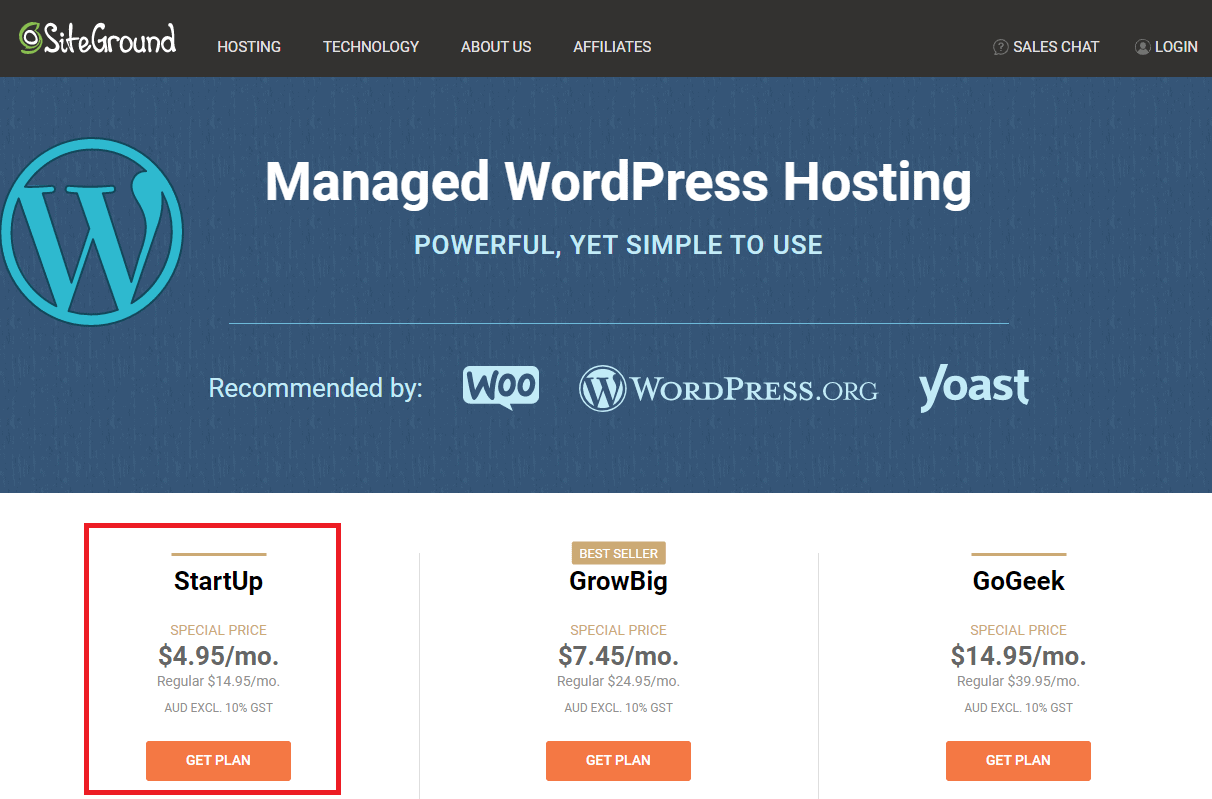Get the StartUp plan

[218, 761]
